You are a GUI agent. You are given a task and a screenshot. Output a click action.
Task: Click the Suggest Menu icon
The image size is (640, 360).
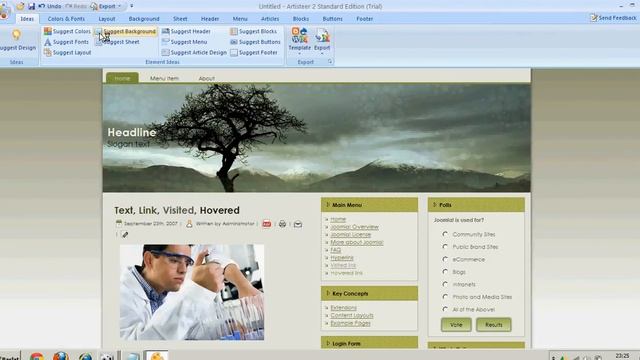click(165, 42)
